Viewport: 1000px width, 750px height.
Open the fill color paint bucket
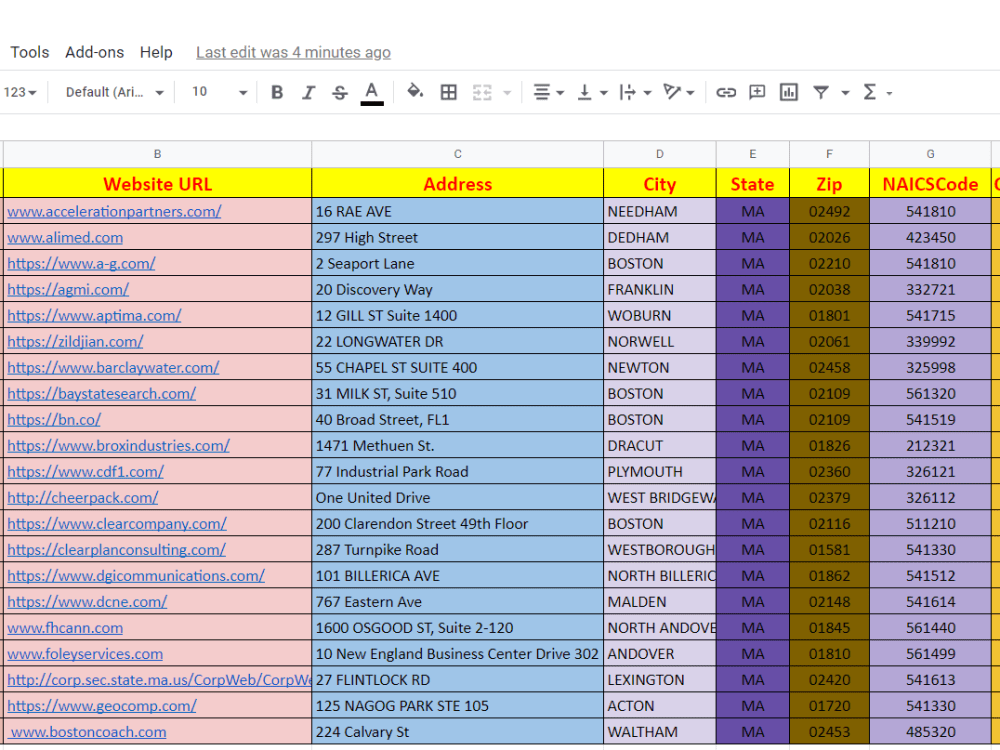click(x=415, y=92)
